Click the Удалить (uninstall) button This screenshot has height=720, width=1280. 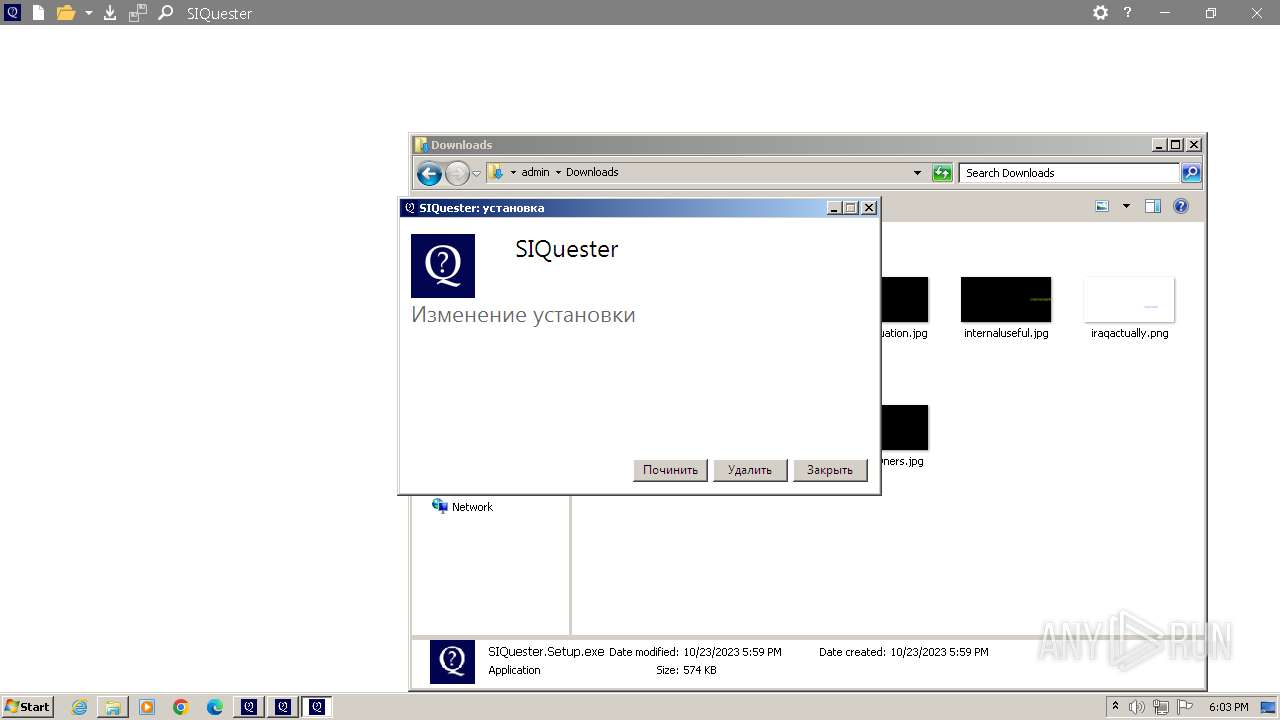click(x=750, y=470)
